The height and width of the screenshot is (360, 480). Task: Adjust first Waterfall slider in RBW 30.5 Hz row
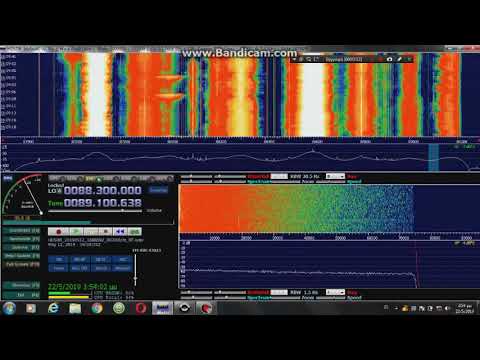pos(196,176)
